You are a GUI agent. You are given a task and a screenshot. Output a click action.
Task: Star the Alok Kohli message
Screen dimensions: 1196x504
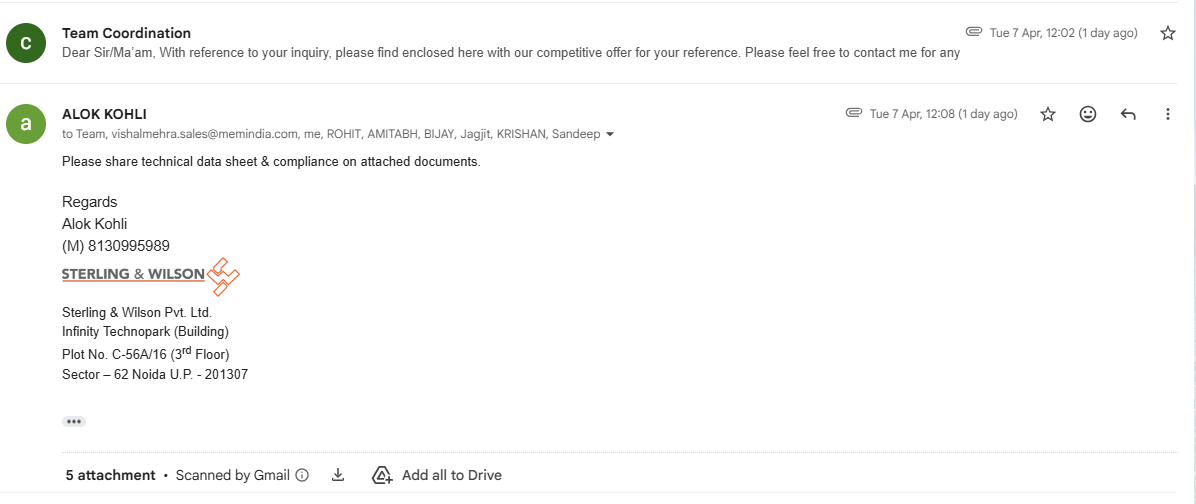(x=1048, y=114)
